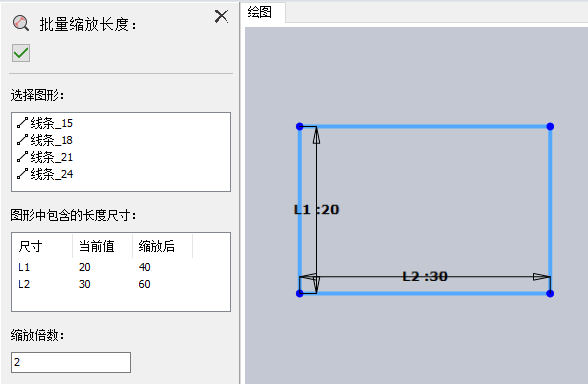
Task: Close the batch scale length panel
Action: point(221,16)
